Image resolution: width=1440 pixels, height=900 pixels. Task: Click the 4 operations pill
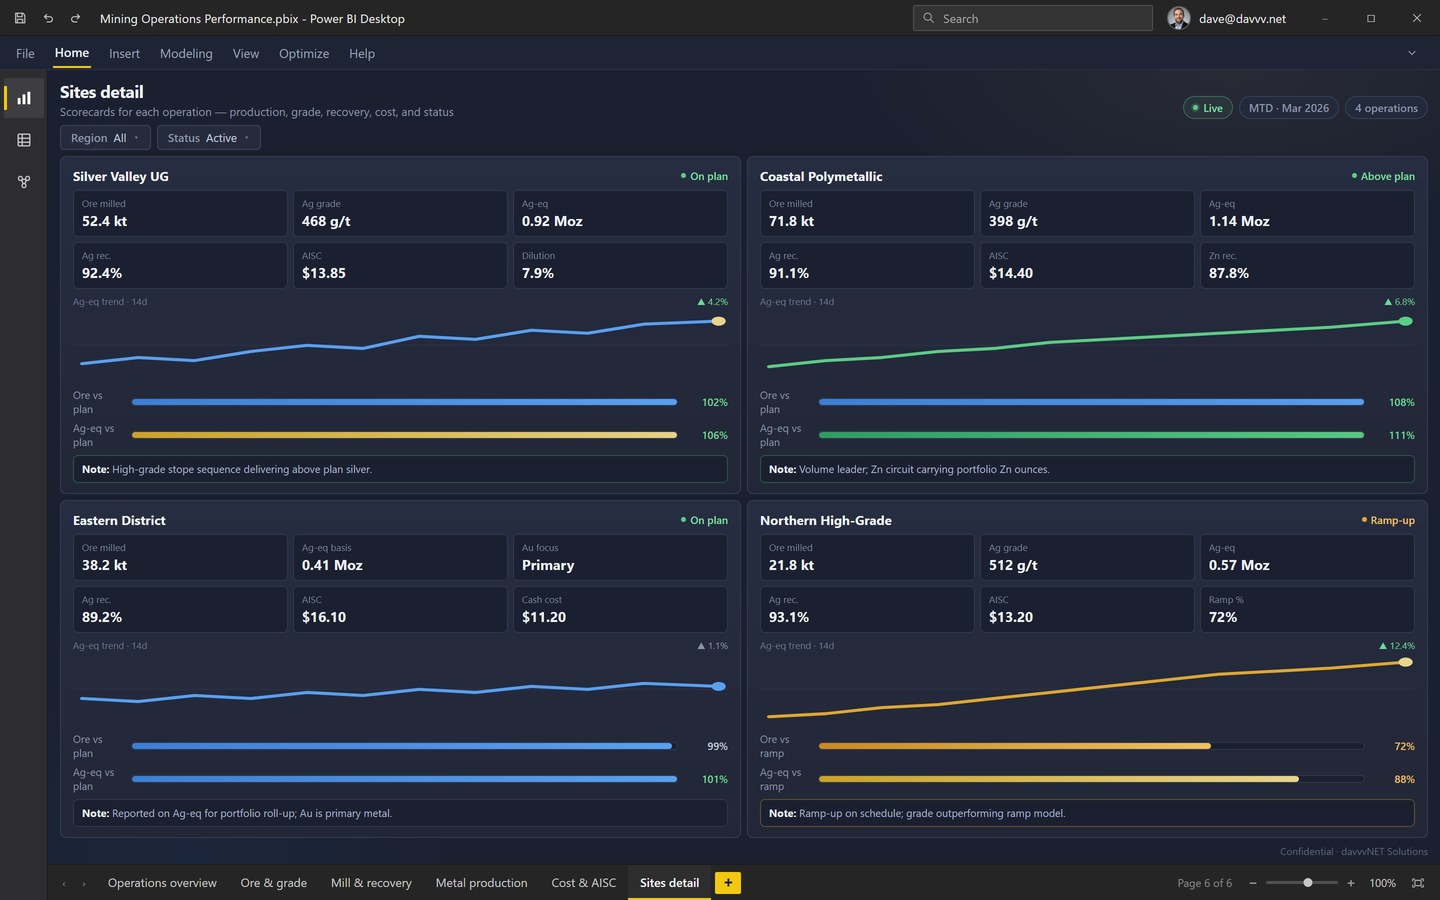[x=1386, y=108]
